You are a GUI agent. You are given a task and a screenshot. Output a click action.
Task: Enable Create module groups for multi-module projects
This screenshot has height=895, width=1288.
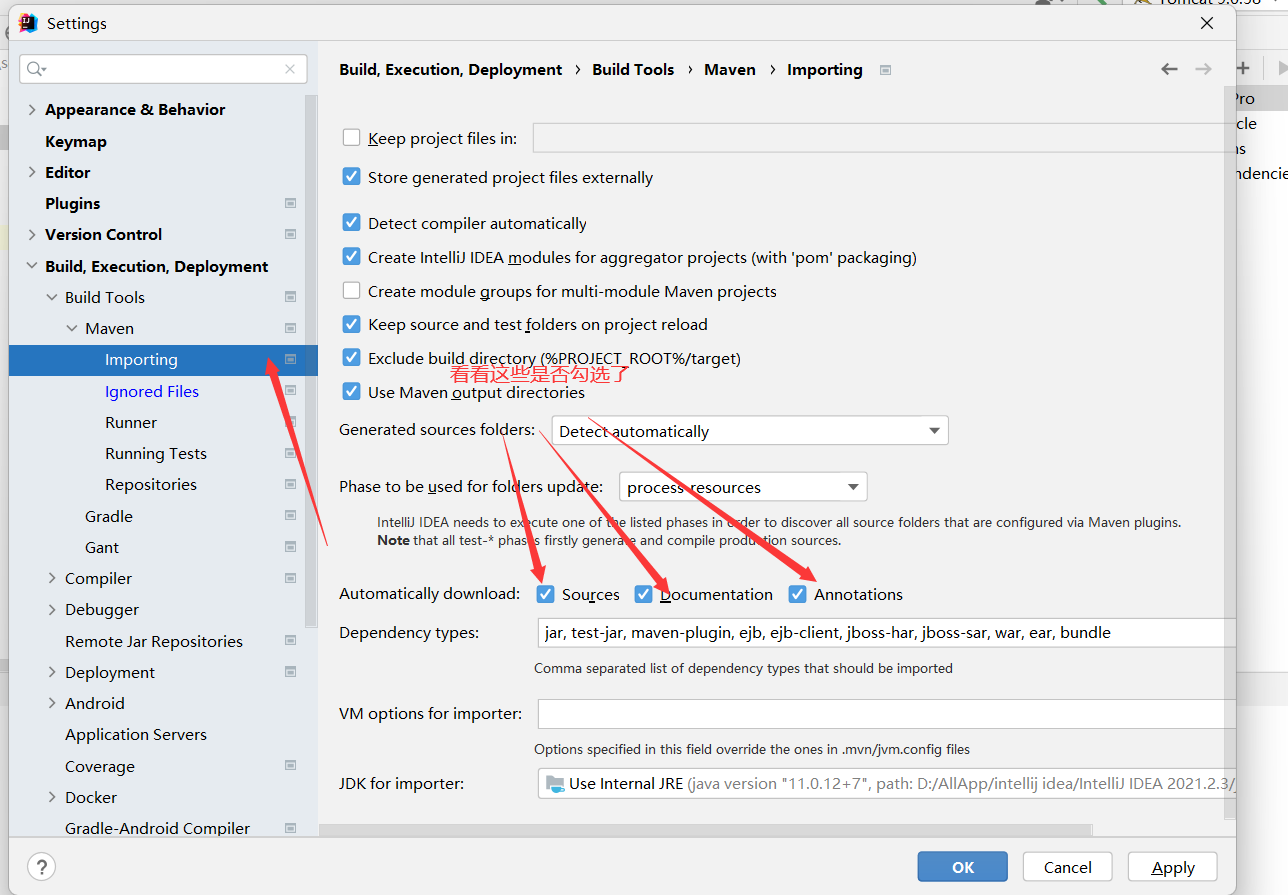coord(351,291)
